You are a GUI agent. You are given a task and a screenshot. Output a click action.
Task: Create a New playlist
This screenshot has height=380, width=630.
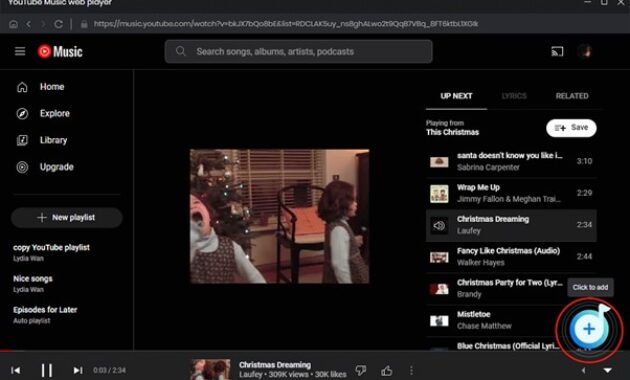(67, 217)
